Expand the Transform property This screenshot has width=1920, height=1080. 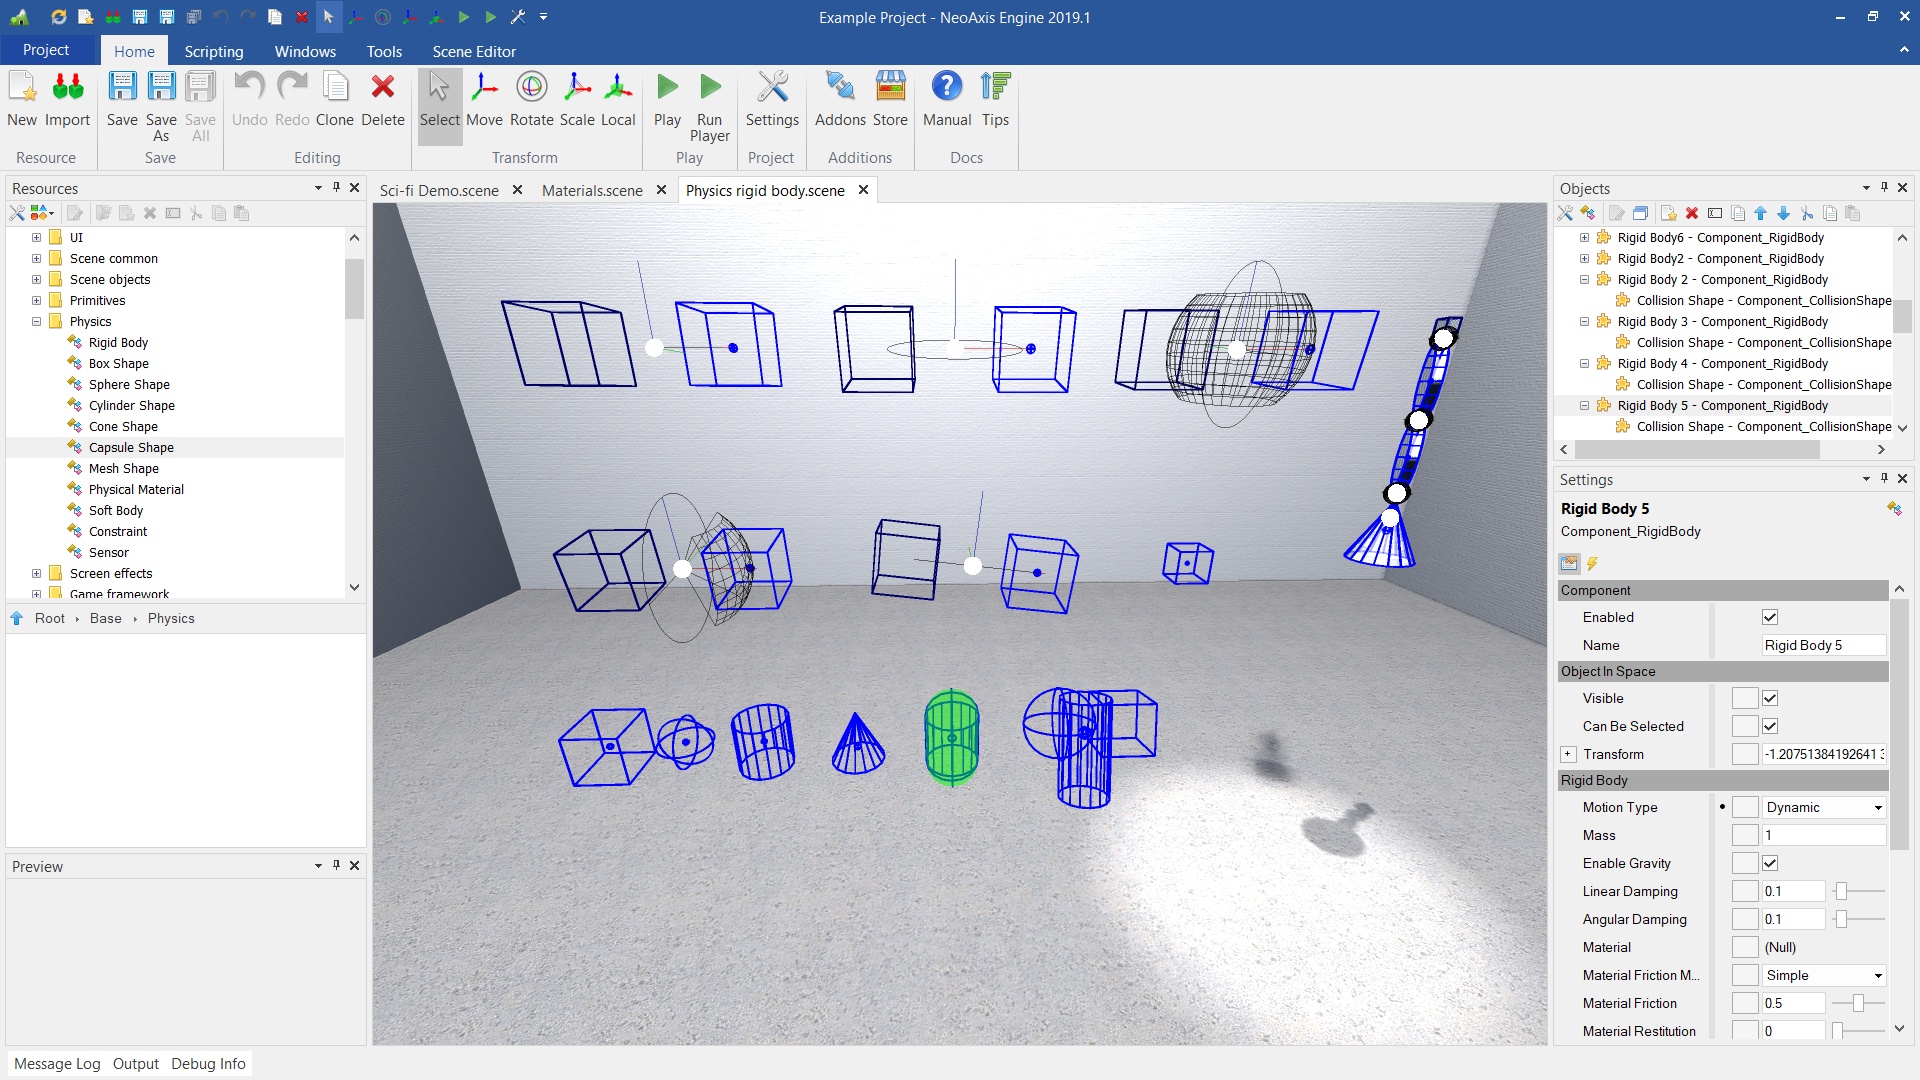[1568, 754]
